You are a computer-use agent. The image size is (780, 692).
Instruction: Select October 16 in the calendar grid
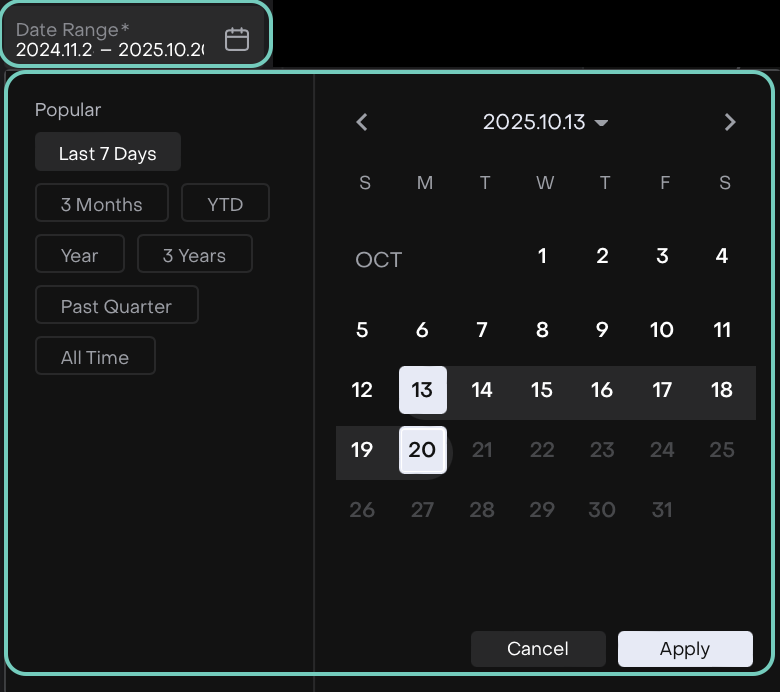602,390
